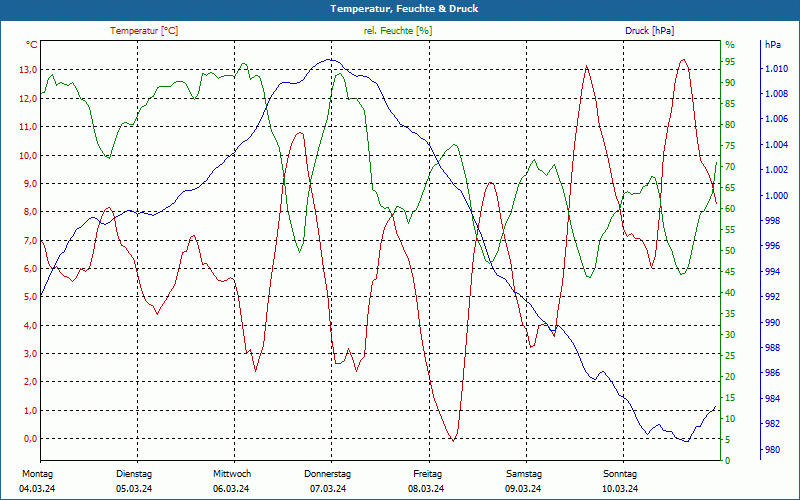Image resolution: width=800 pixels, height=500 pixels.
Task: Click the 'Dienstag' day label
Action: pos(134,474)
